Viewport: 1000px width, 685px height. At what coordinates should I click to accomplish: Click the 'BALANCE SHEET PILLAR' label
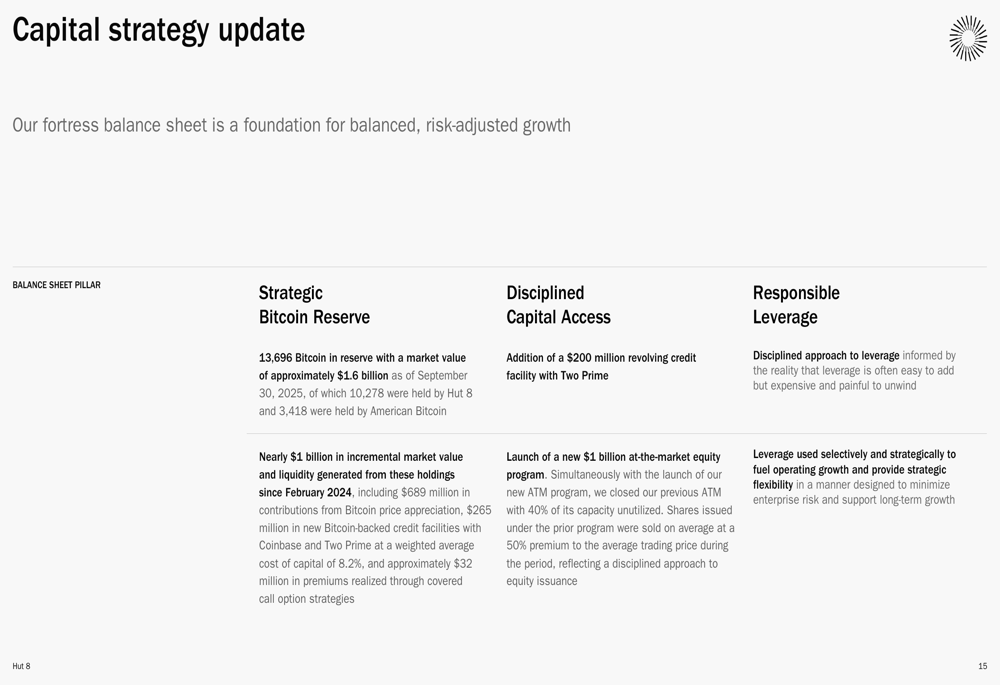pos(56,285)
